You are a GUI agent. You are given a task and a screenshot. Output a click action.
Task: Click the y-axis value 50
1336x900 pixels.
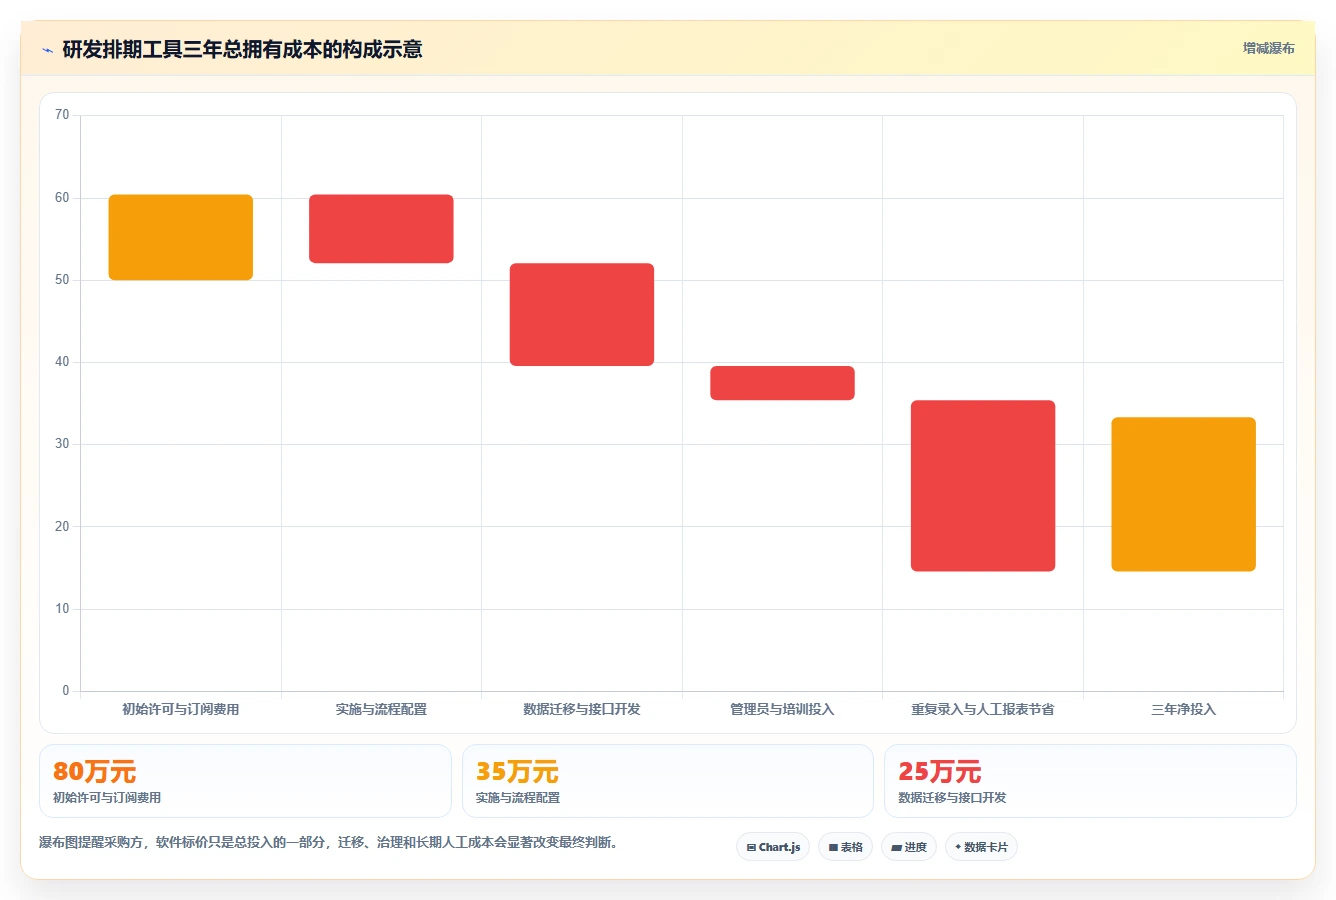click(x=62, y=280)
